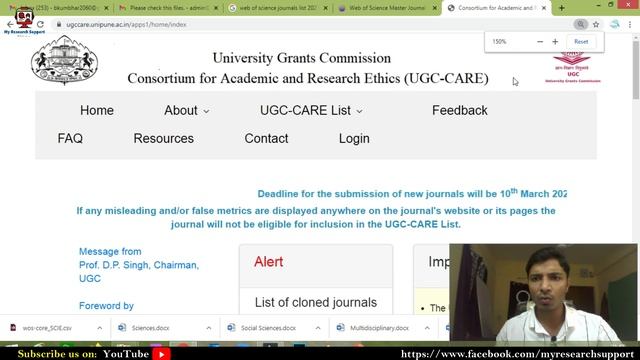
Task: Close the 'Please check this files' tab
Action: [x=216, y=8]
